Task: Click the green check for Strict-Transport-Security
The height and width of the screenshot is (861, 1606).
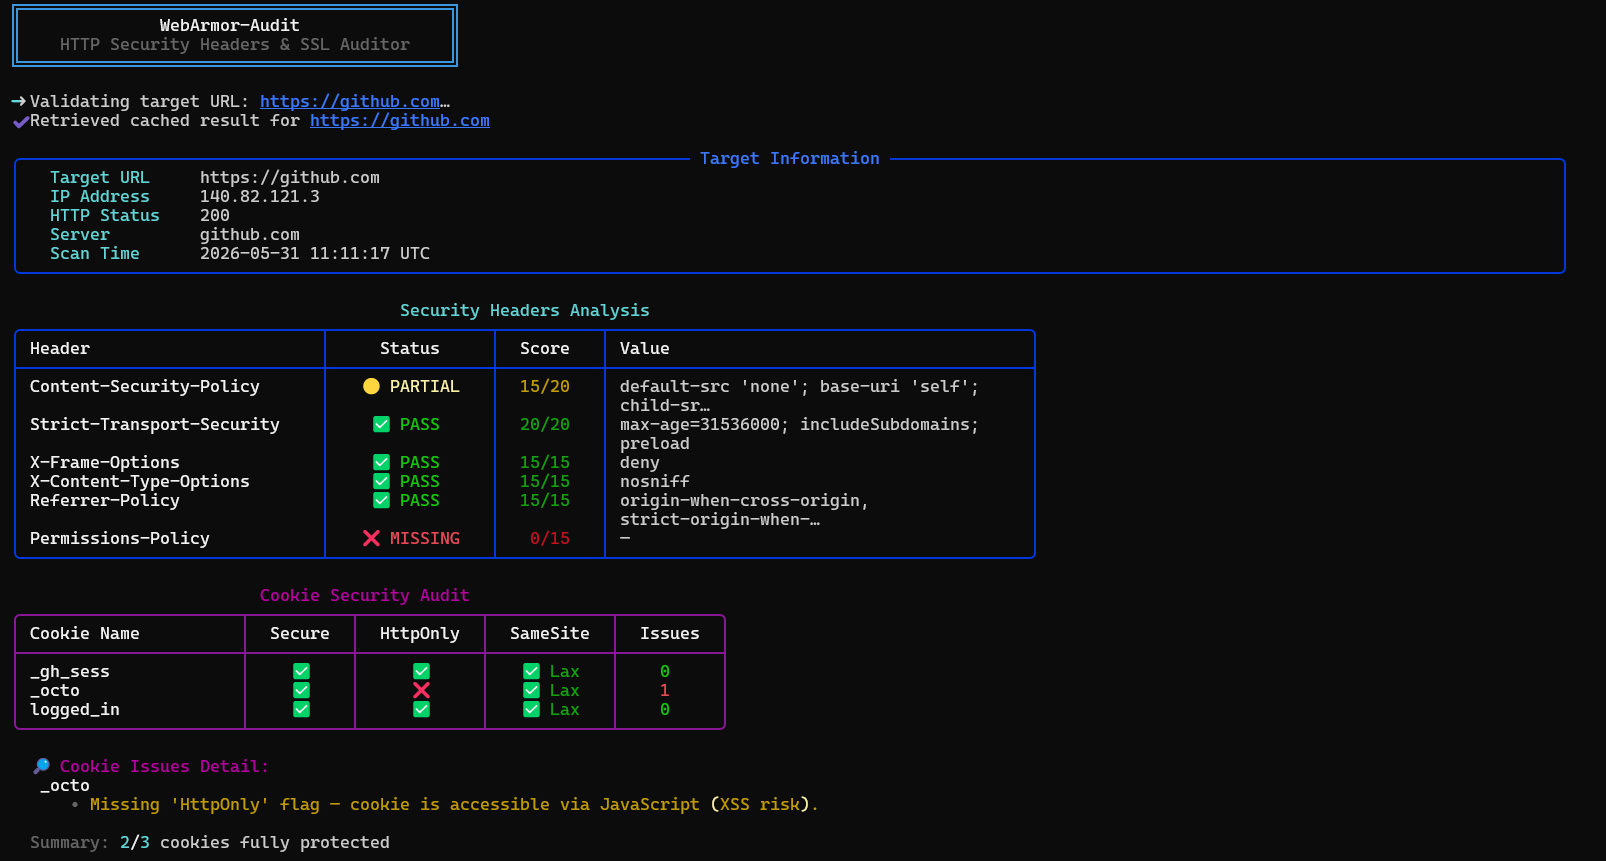Action: click(x=381, y=424)
